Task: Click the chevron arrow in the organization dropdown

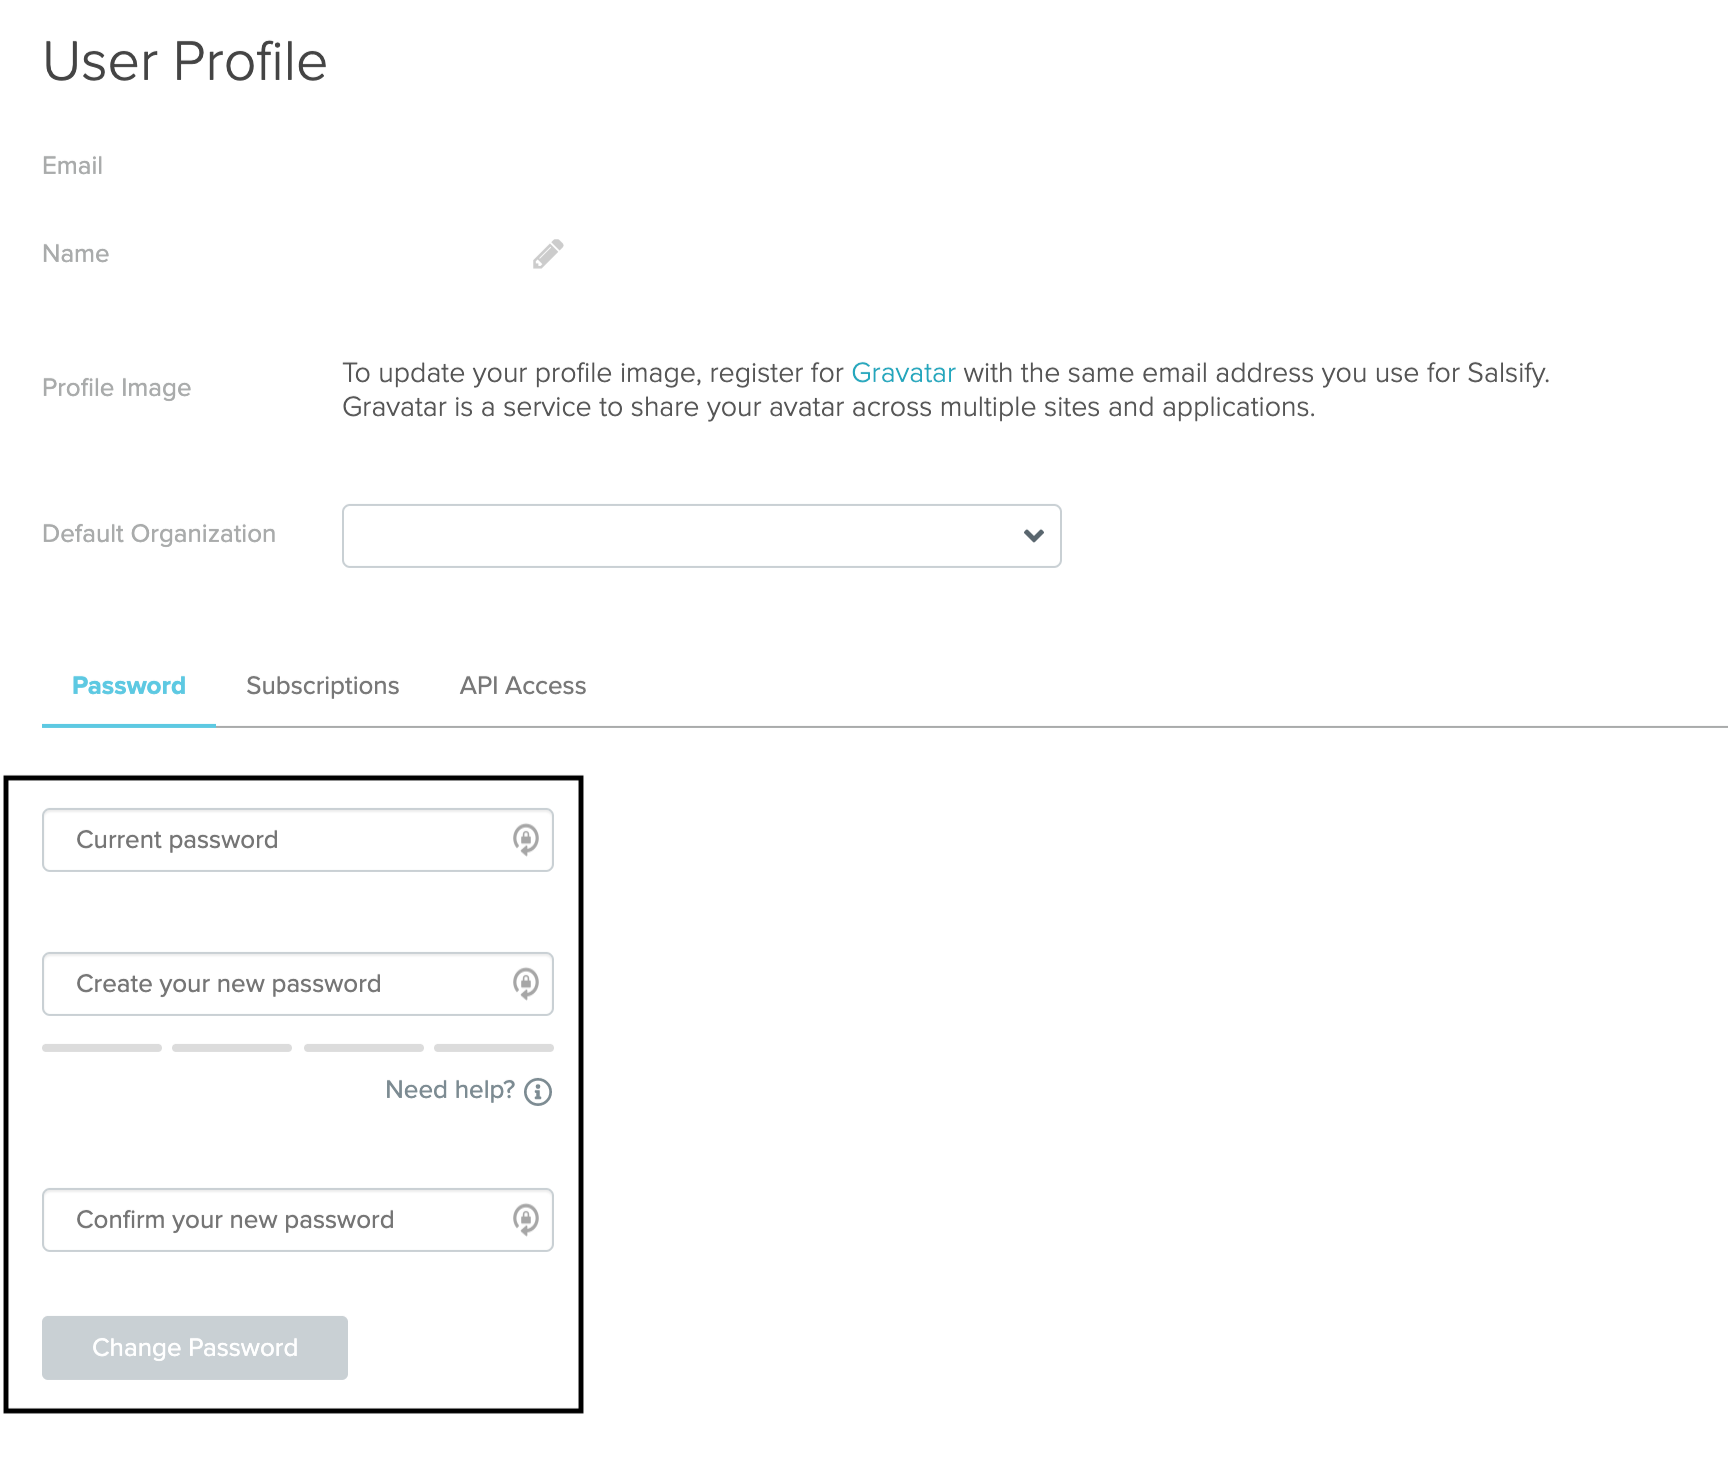Action: (x=1034, y=536)
